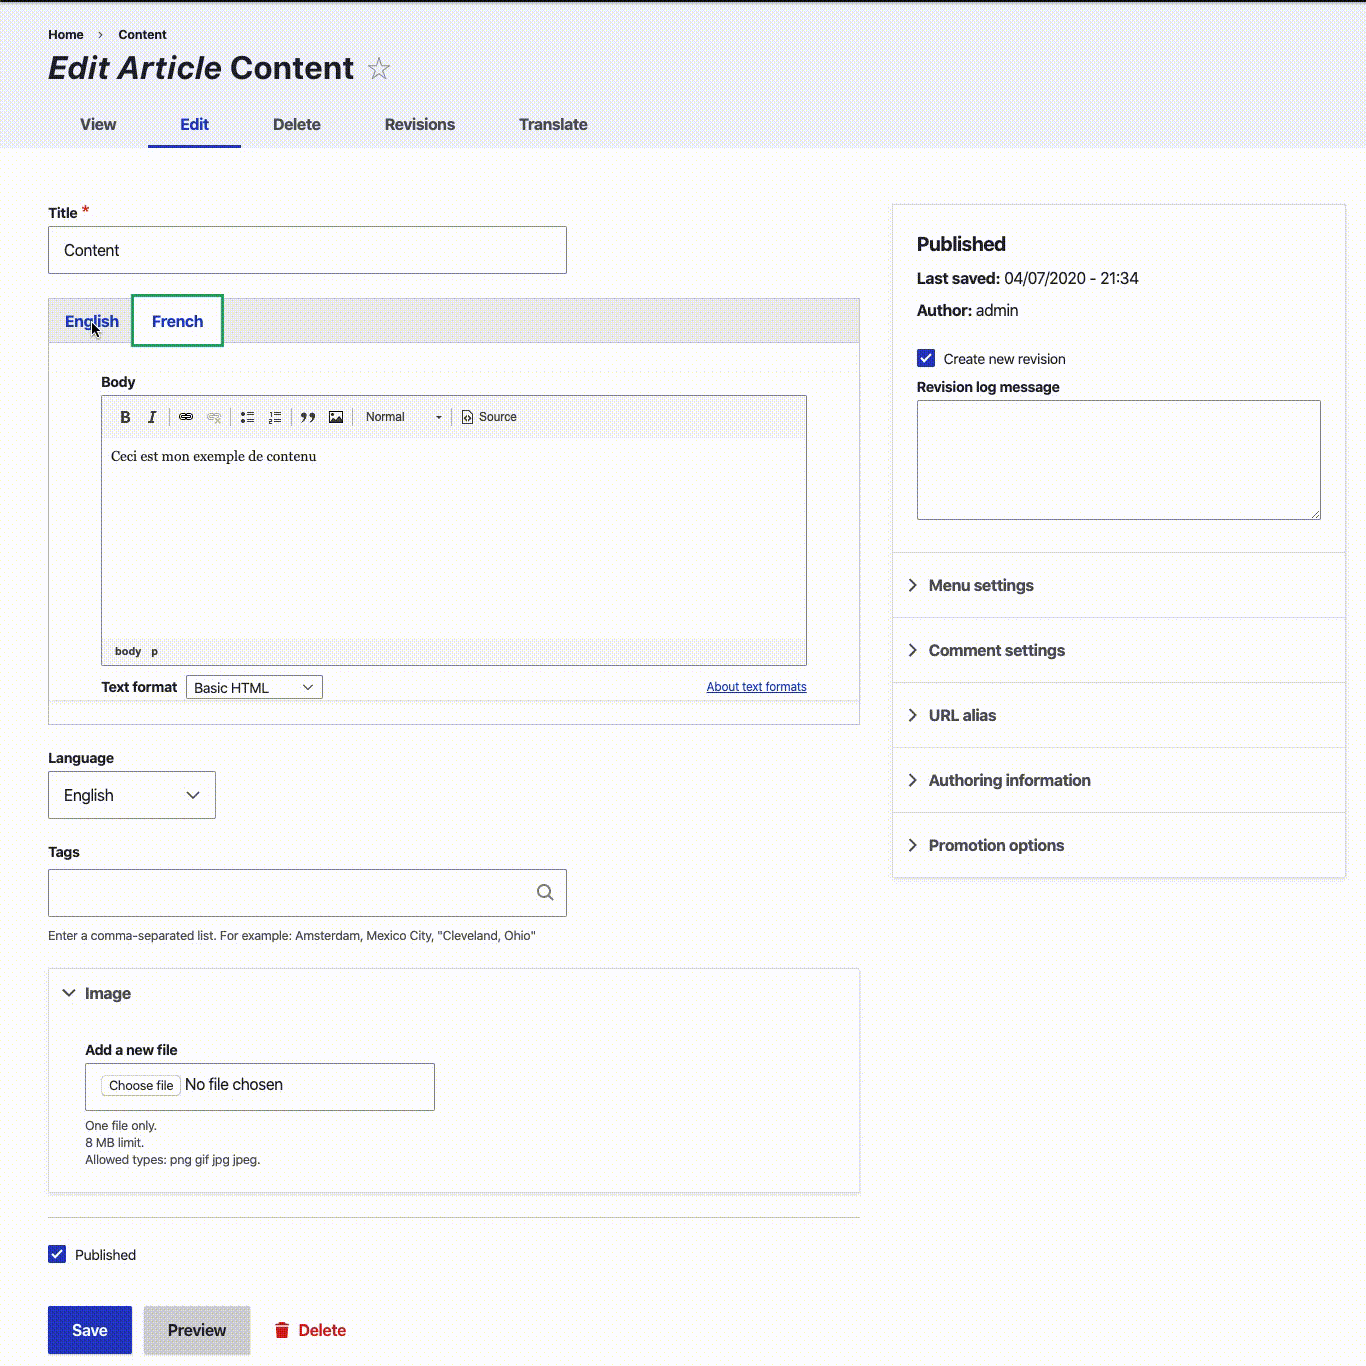Uncheck the Create new revision checkbox
The width and height of the screenshot is (1366, 1366).
pos(926,358)
